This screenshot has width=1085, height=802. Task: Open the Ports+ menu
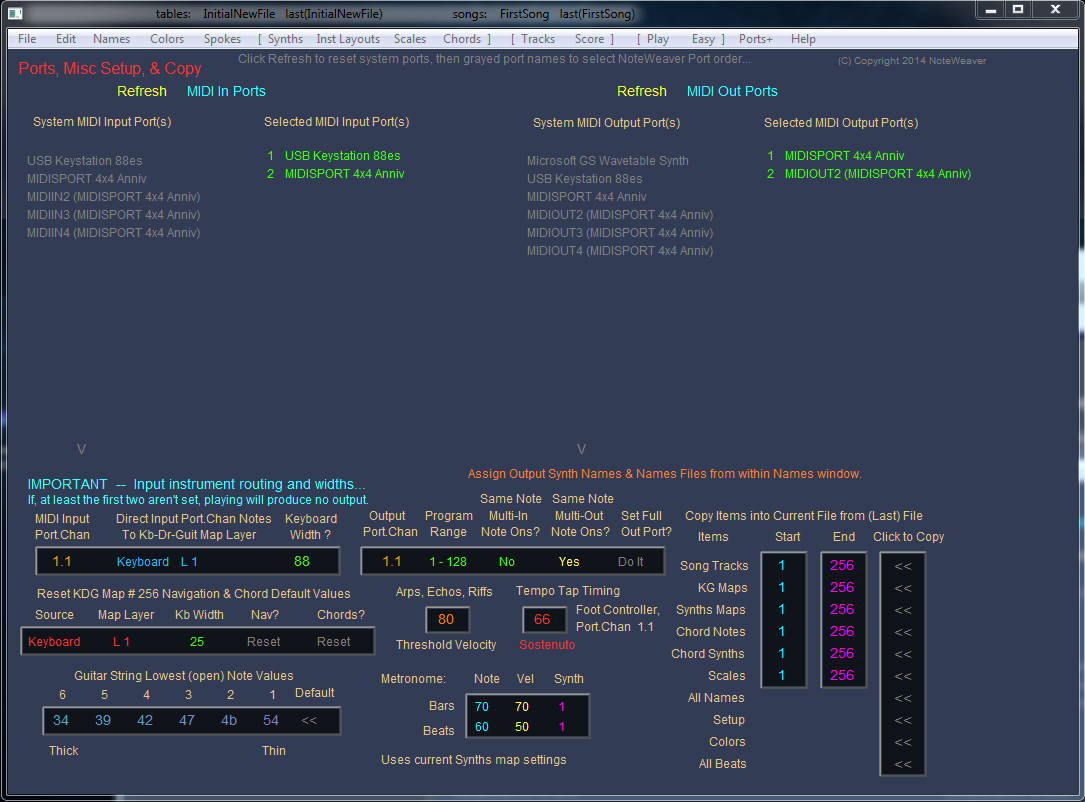[x=756, y=39]
